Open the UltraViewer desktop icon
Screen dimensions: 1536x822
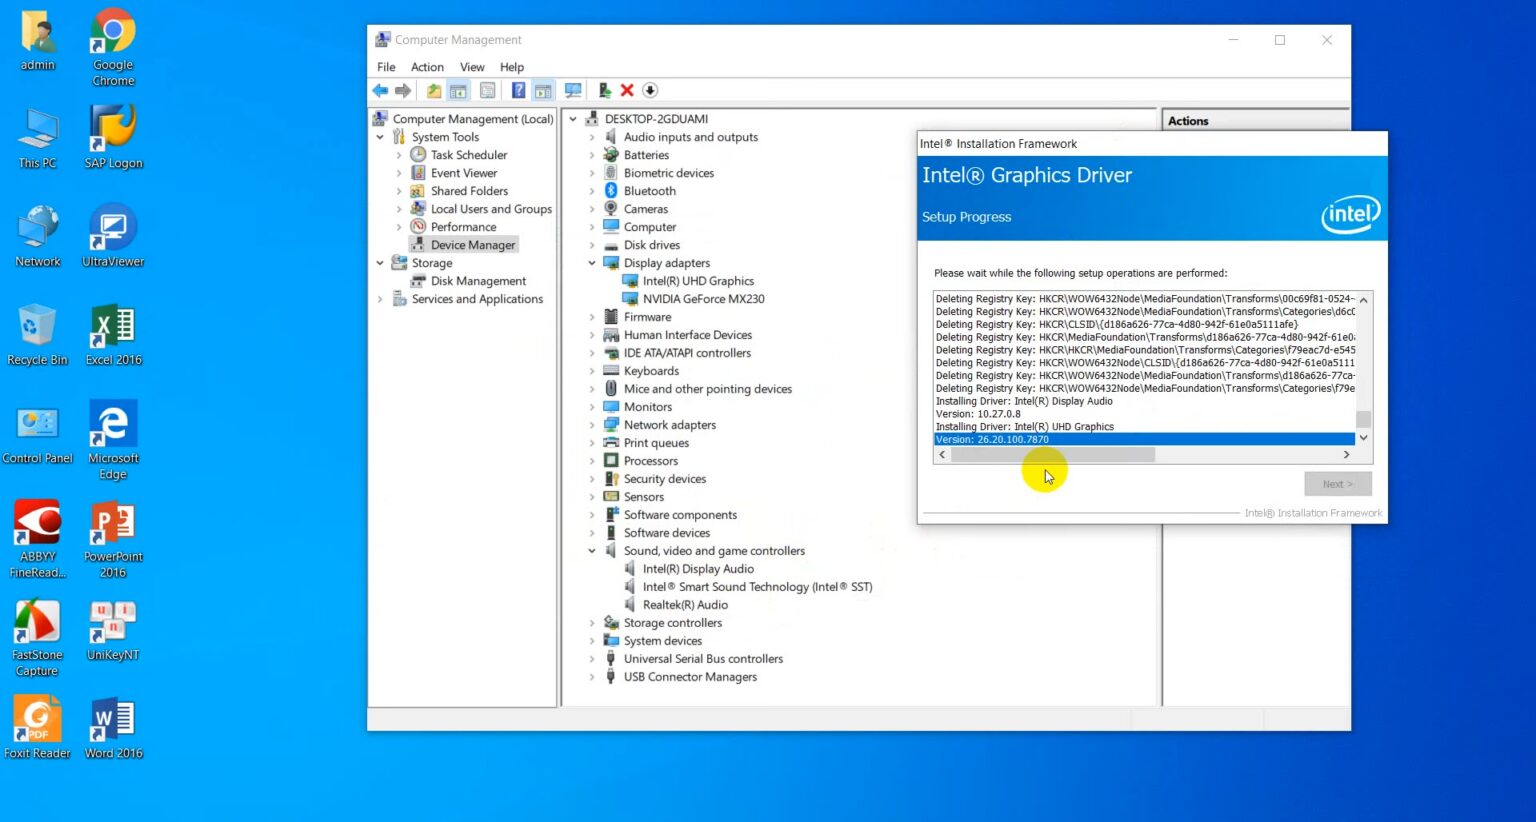pyautogui.click(x=112, y=236)
